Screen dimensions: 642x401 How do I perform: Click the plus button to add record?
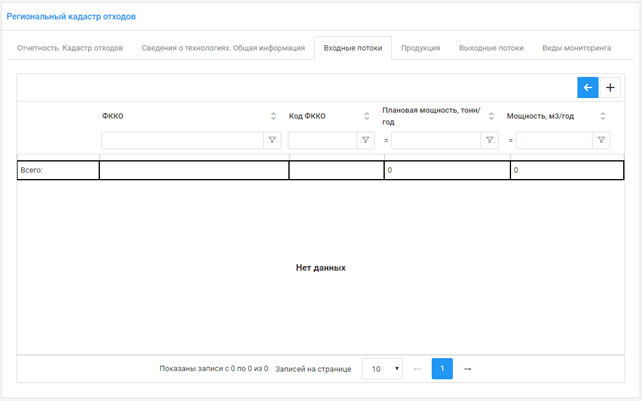pos(611,88)
